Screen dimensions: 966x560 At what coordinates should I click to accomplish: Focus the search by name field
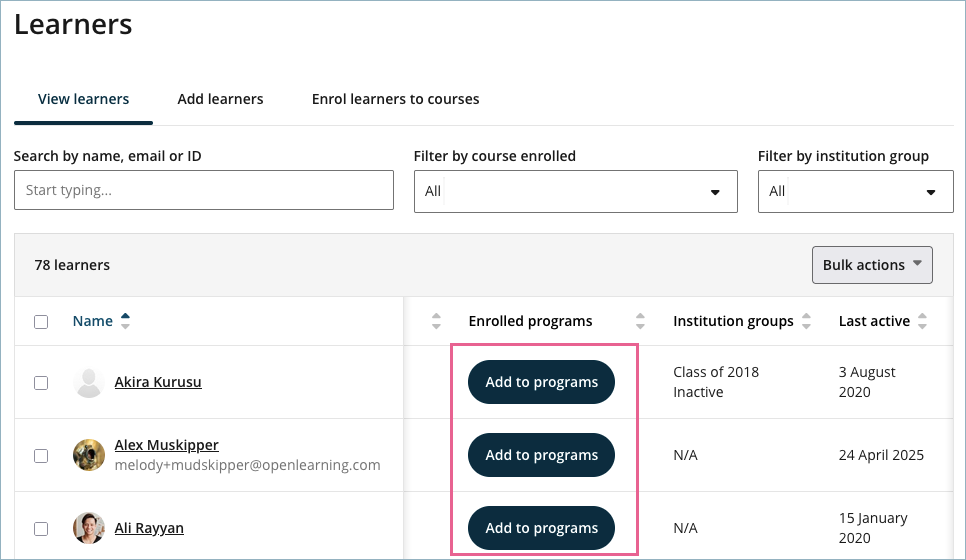click(x=204, y=190)
